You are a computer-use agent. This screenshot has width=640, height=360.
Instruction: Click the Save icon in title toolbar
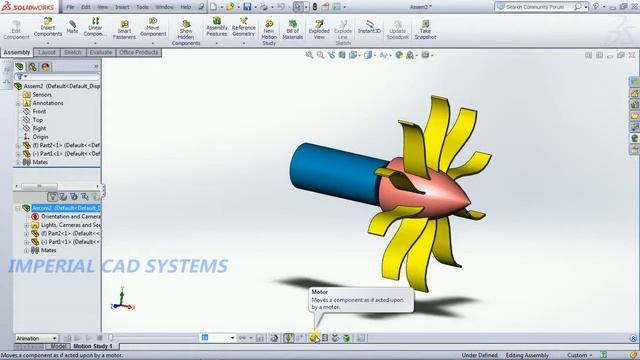tap(247, 7)
